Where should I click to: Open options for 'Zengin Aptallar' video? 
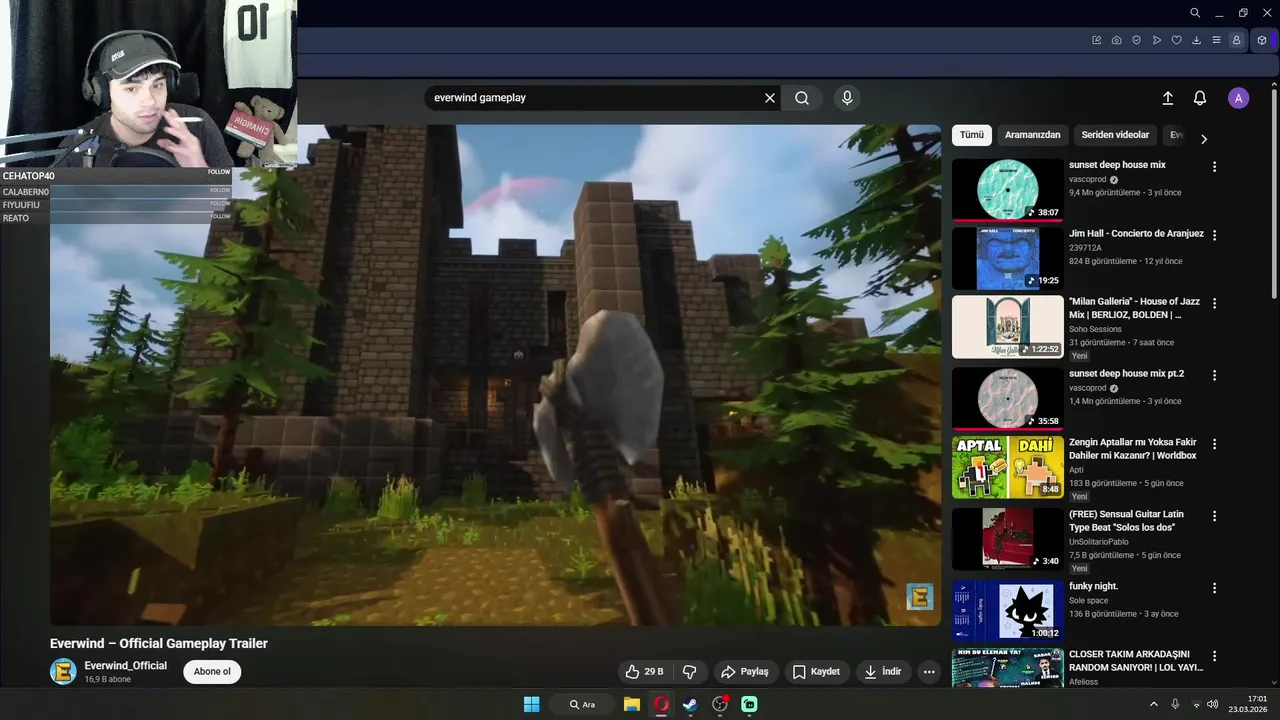[x=1215, y=444]
